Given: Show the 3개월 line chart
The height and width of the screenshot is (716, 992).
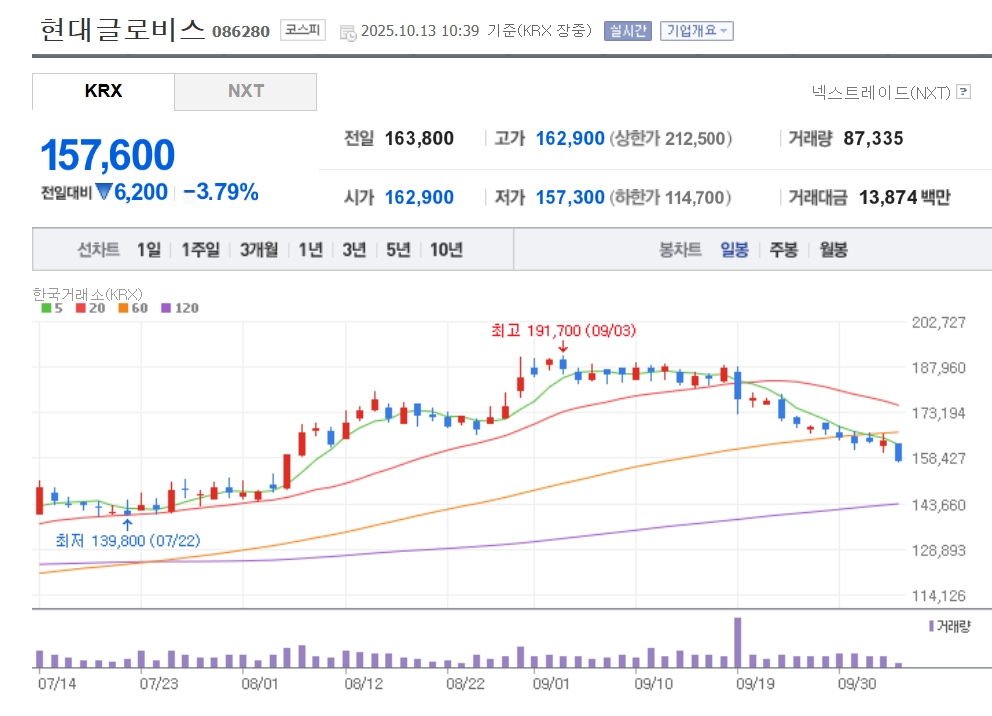Looking at the screenshot, I should [x=259, y=250].
